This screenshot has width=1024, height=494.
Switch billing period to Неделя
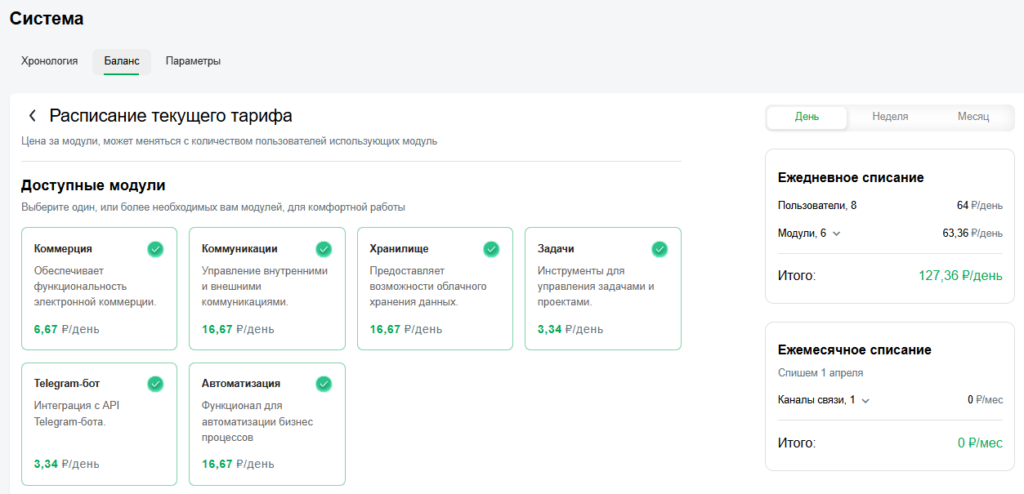[890, 117]
